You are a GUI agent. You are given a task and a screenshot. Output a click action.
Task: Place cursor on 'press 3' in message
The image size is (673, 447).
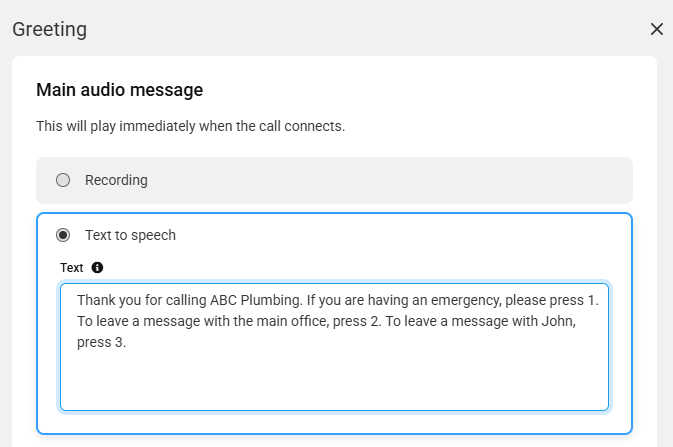(100, 342)
